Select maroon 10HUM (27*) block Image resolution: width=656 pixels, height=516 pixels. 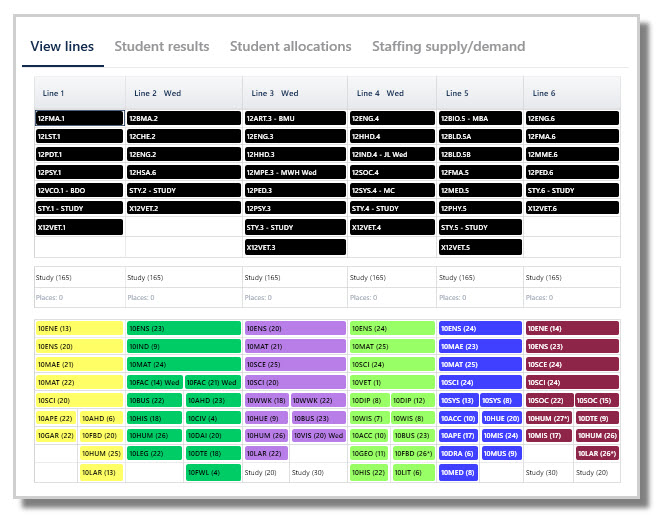click(549, 418)
